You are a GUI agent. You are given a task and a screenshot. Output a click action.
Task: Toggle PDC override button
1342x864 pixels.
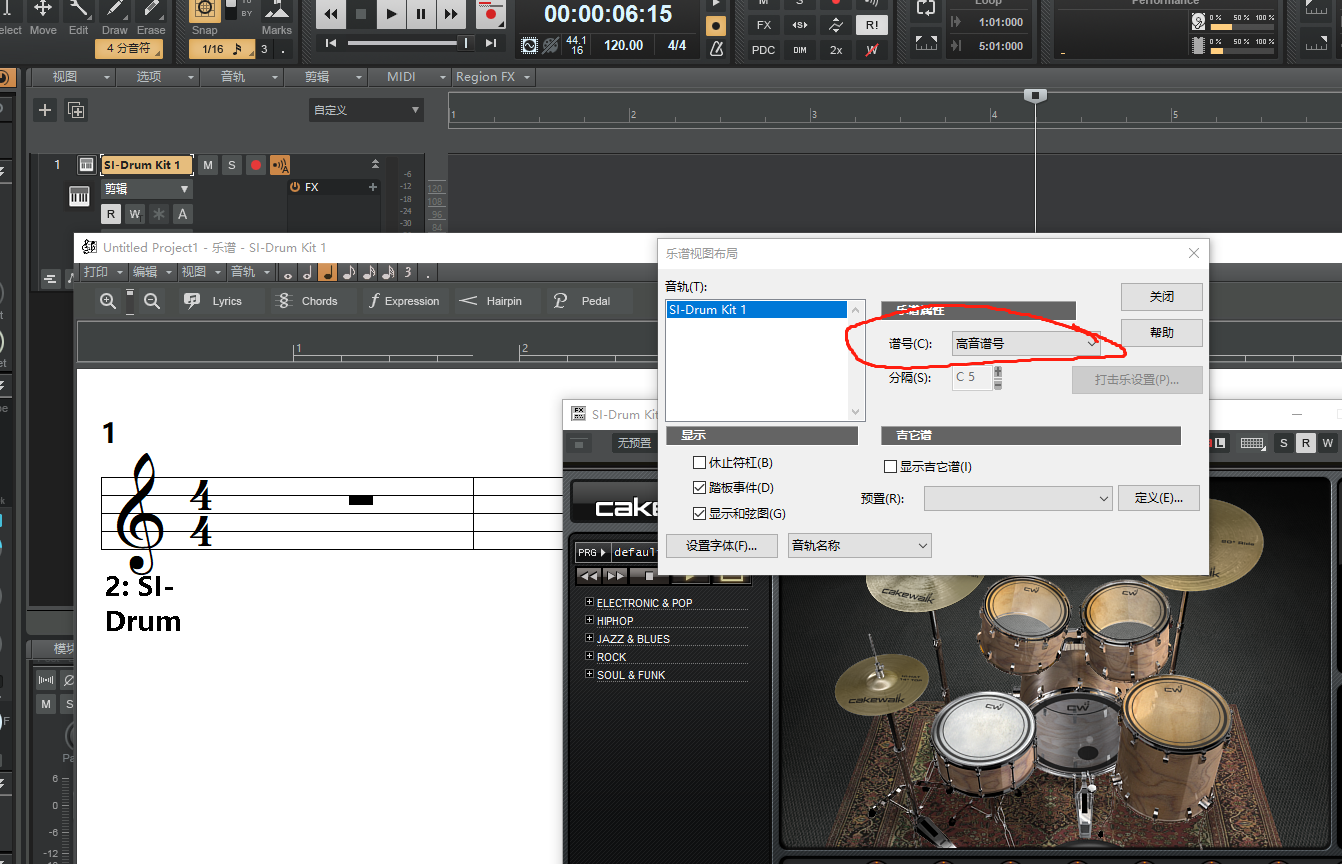coord(764,50)
